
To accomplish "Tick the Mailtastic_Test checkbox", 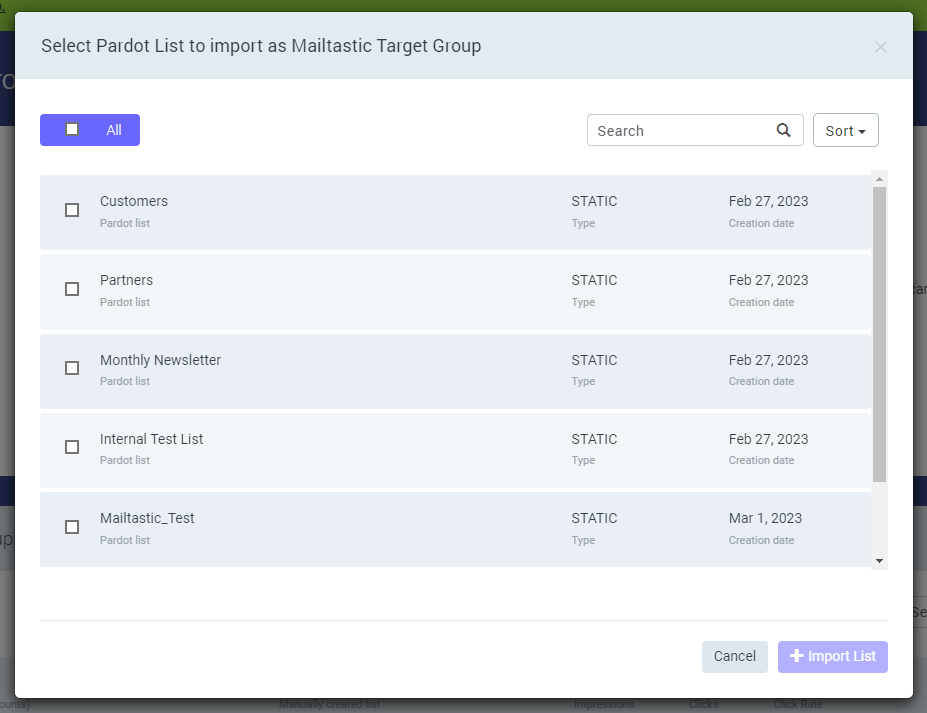I will pos(72,527).
